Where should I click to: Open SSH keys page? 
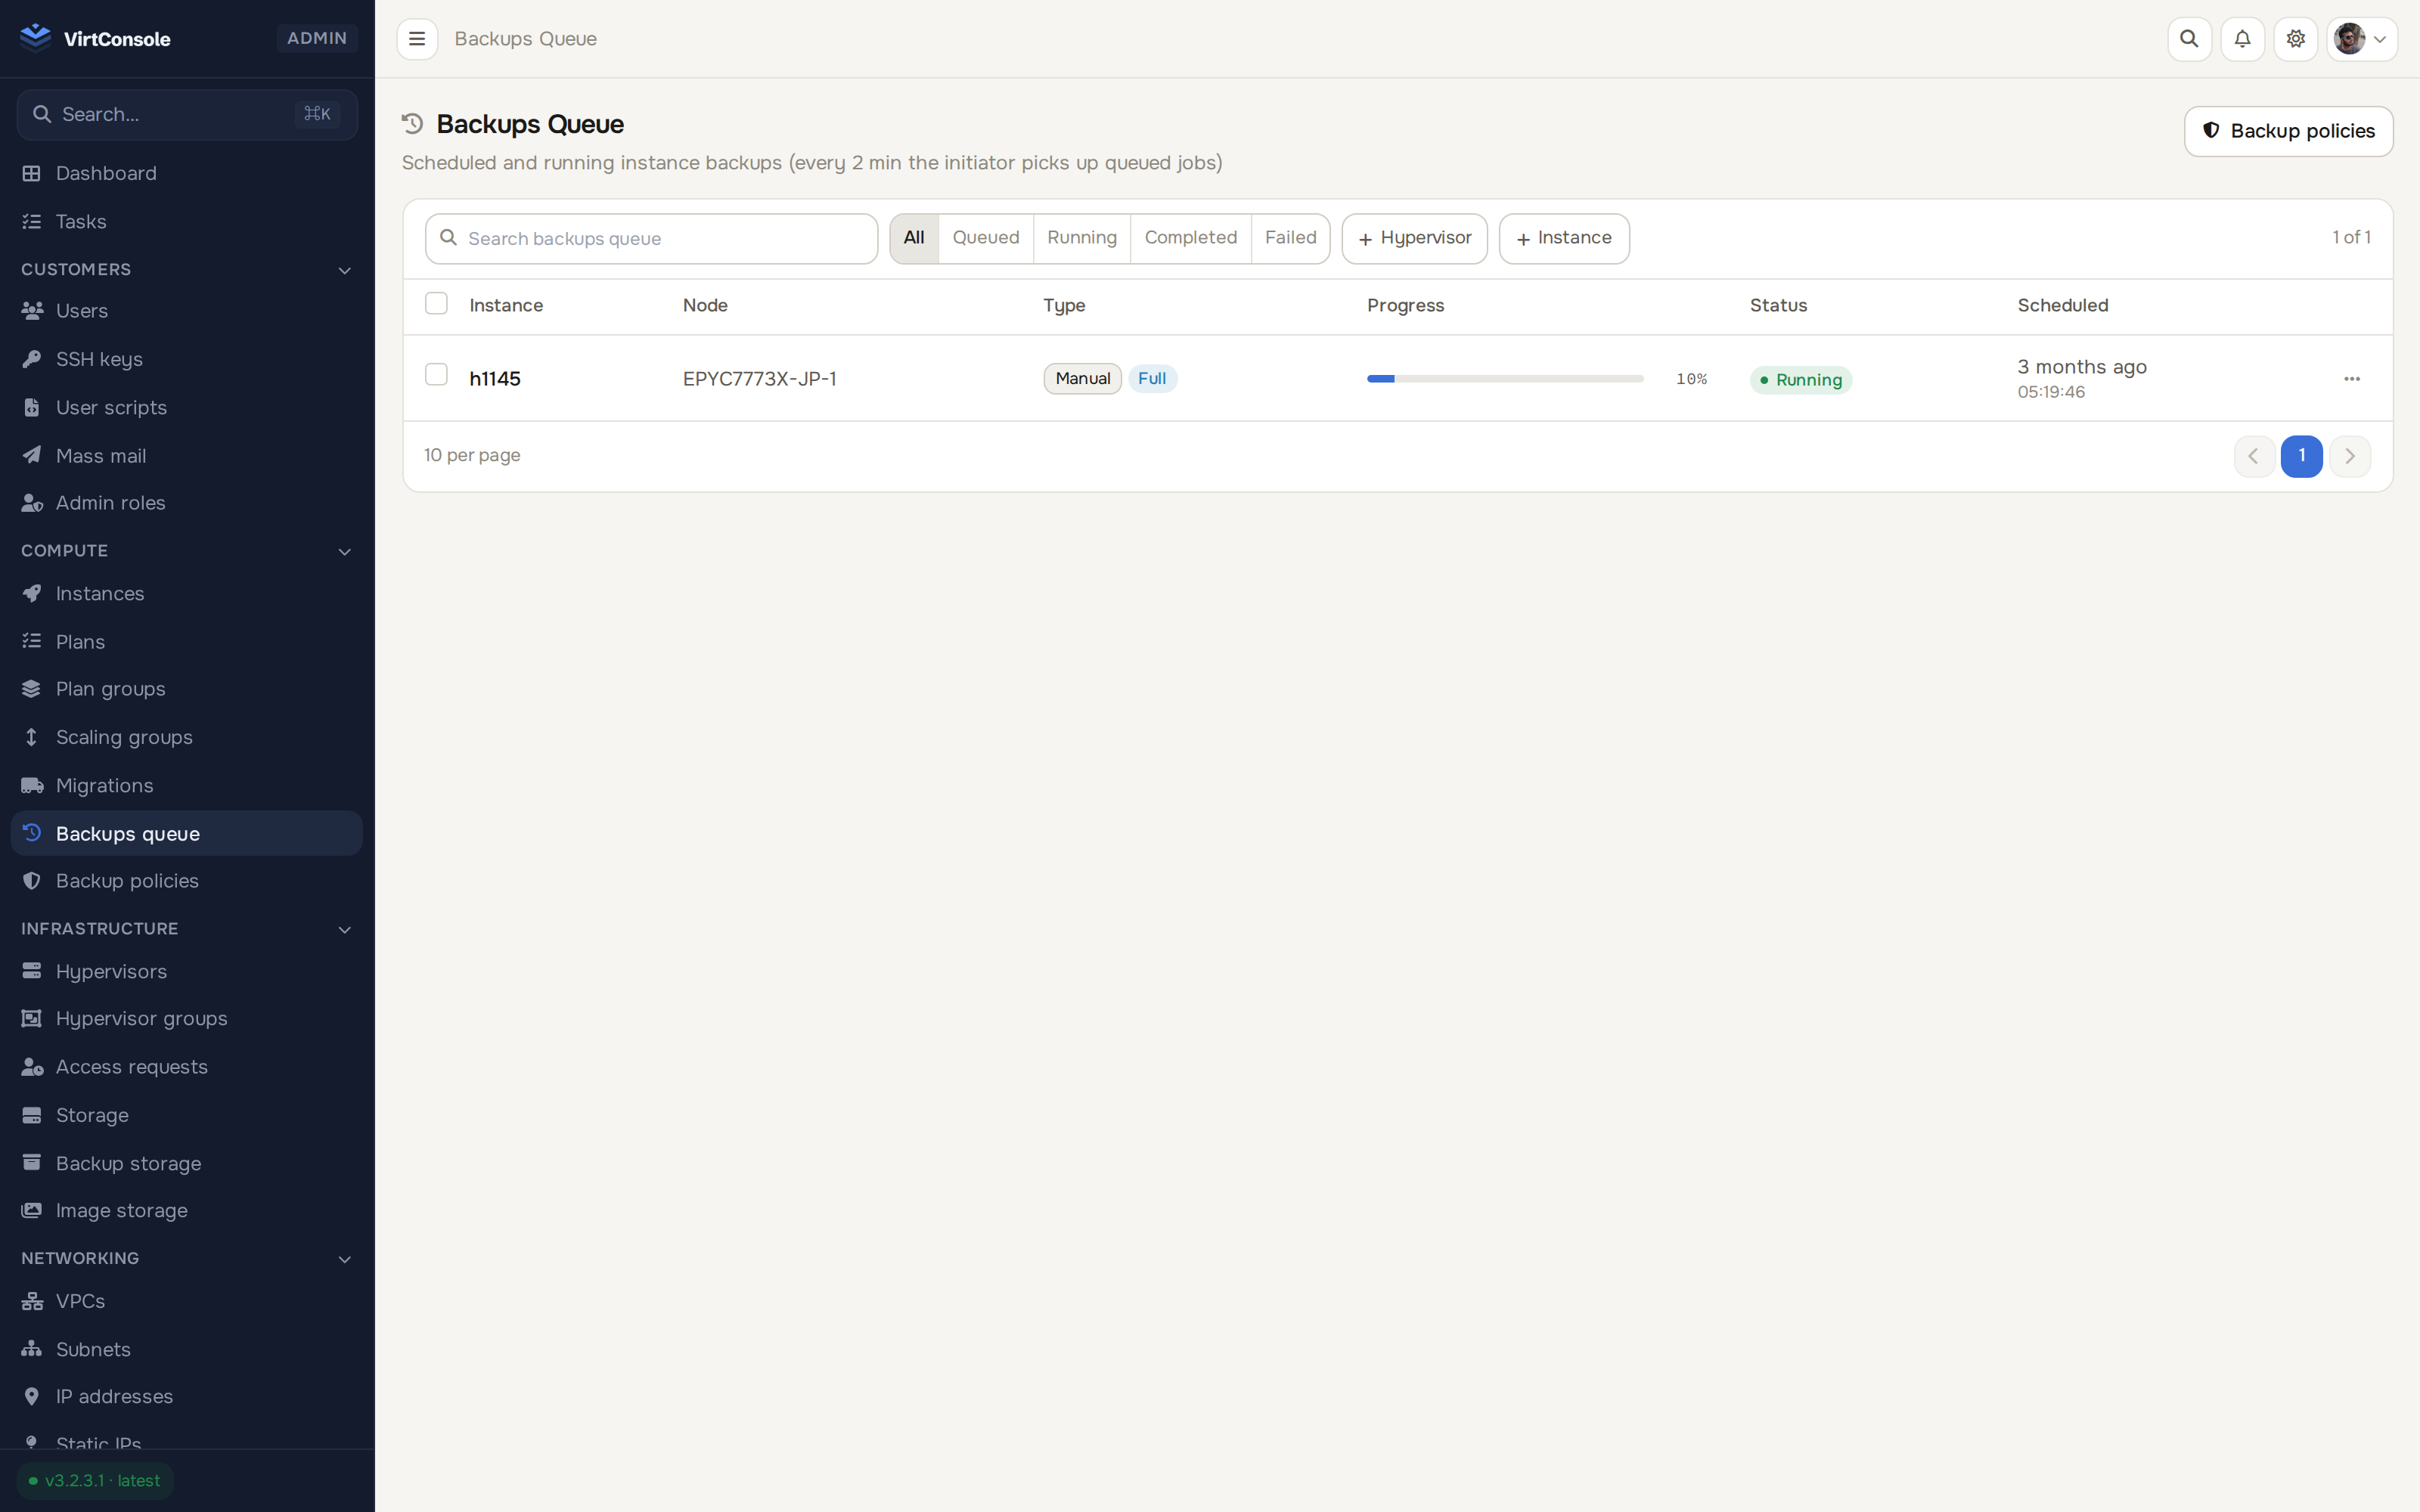click(x=187, y=359)
